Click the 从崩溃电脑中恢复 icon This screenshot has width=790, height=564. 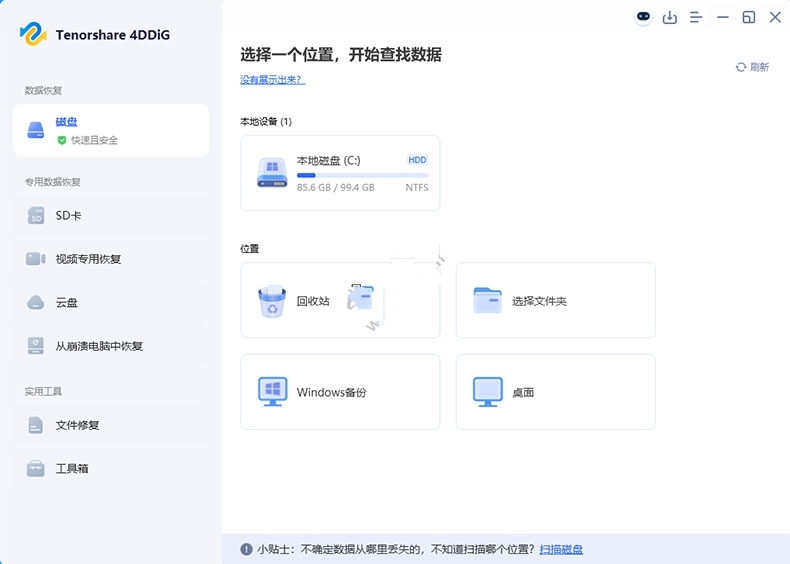pos(36,346)
